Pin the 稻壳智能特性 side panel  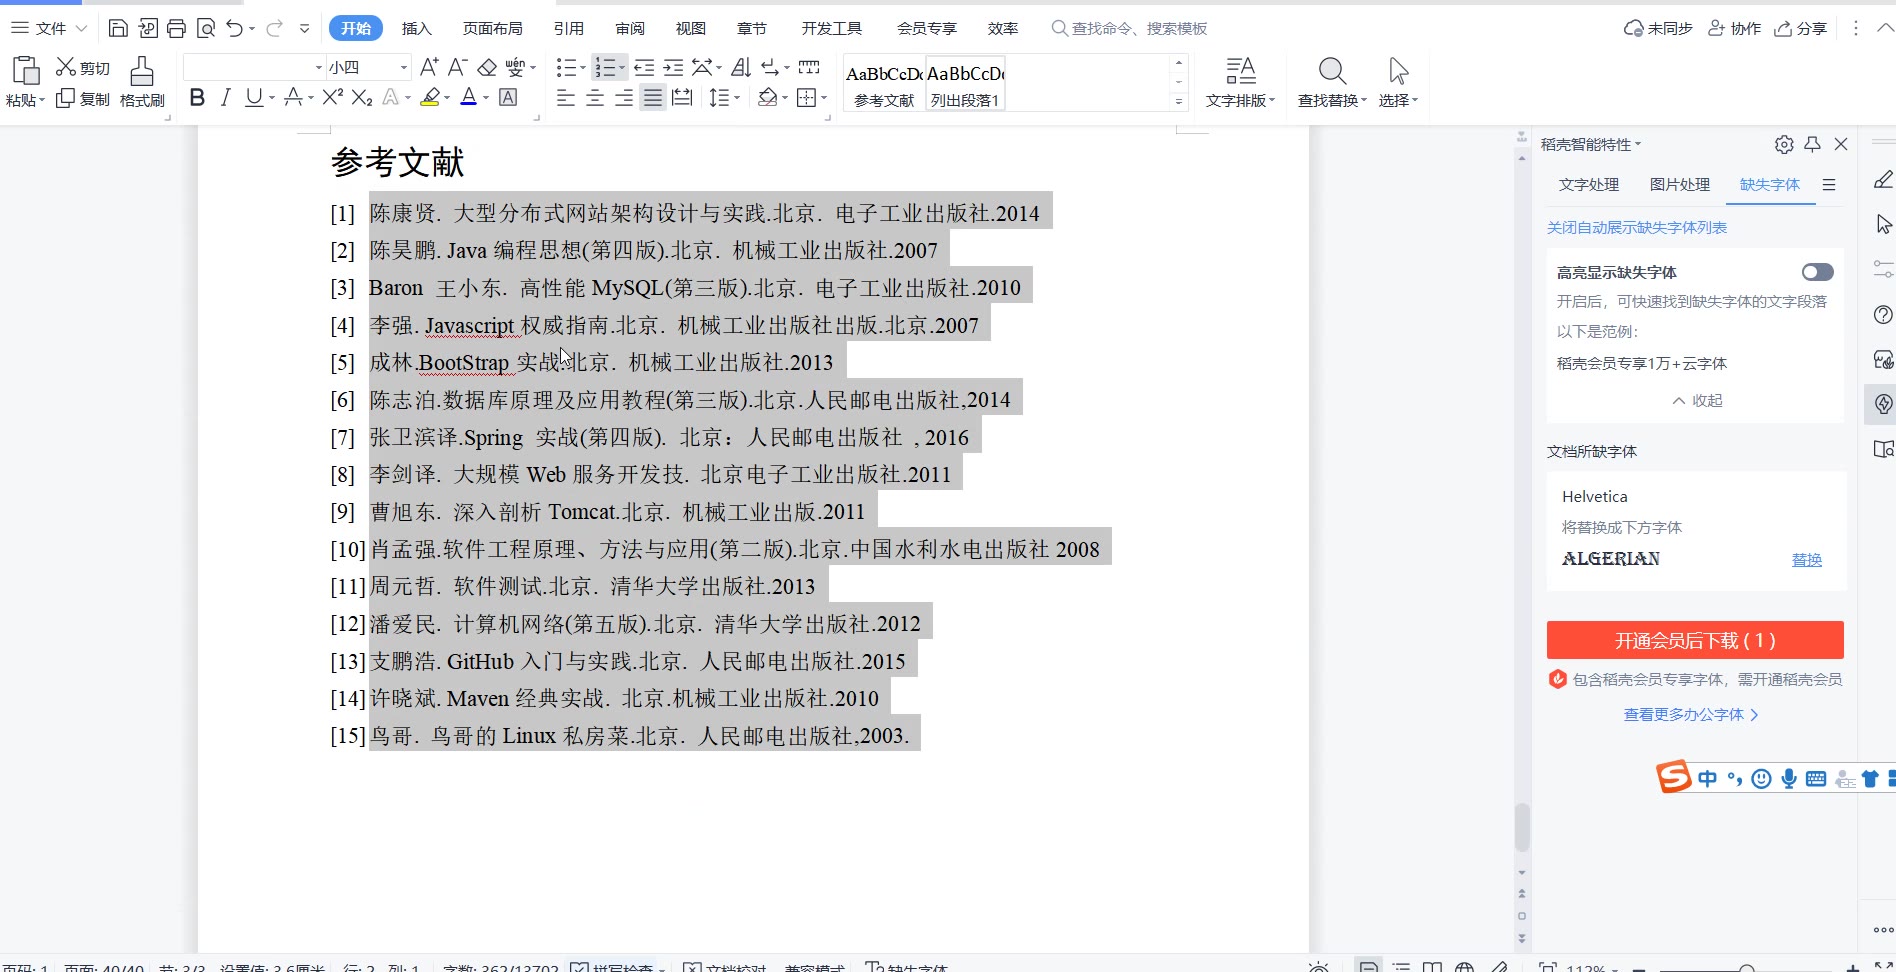point(1812,144)
